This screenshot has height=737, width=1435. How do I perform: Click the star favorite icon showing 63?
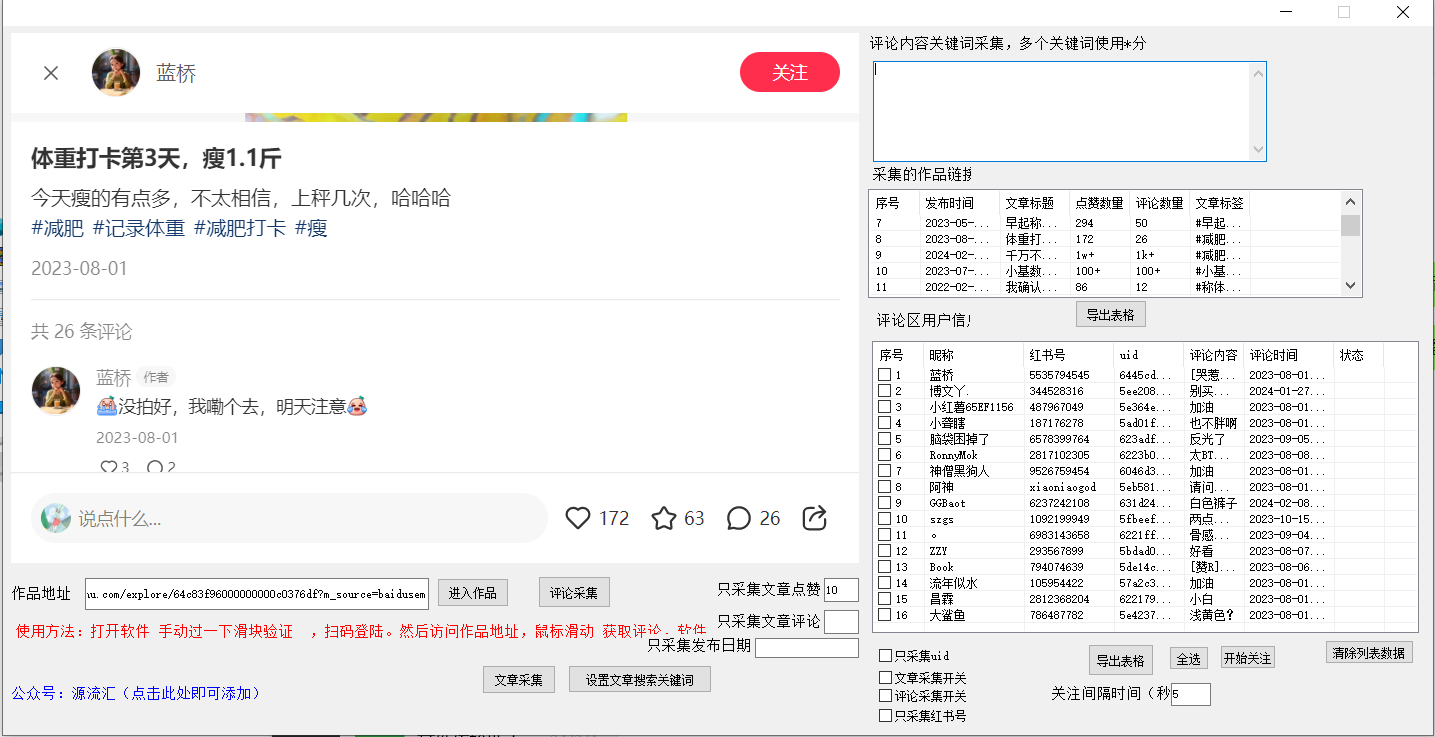click(x=664, y=518)
